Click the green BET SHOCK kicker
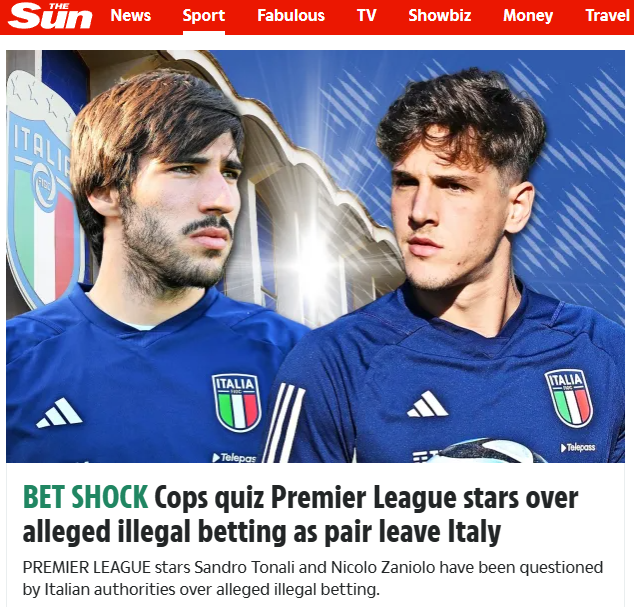634x607 pixels. (x=85, y=497)
